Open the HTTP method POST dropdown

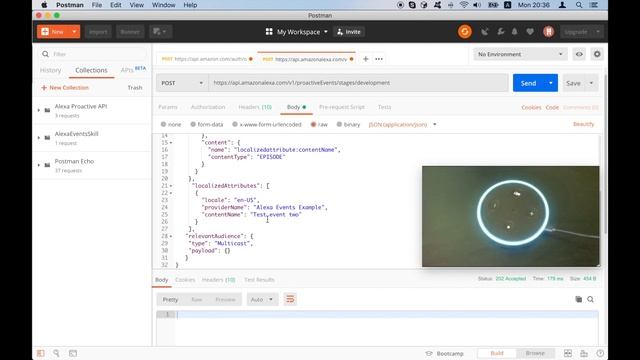[182, 83]
